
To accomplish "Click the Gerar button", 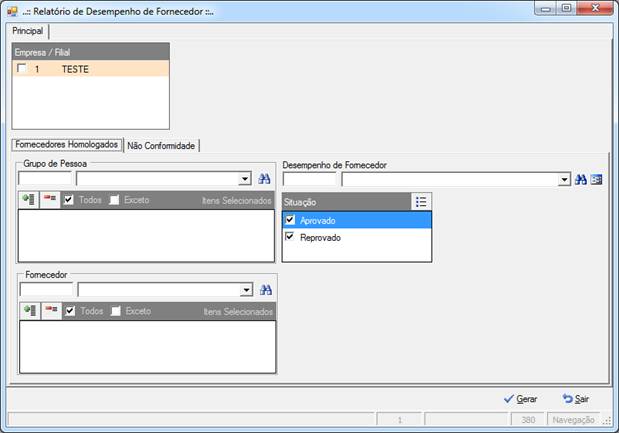I will (520, 399).
